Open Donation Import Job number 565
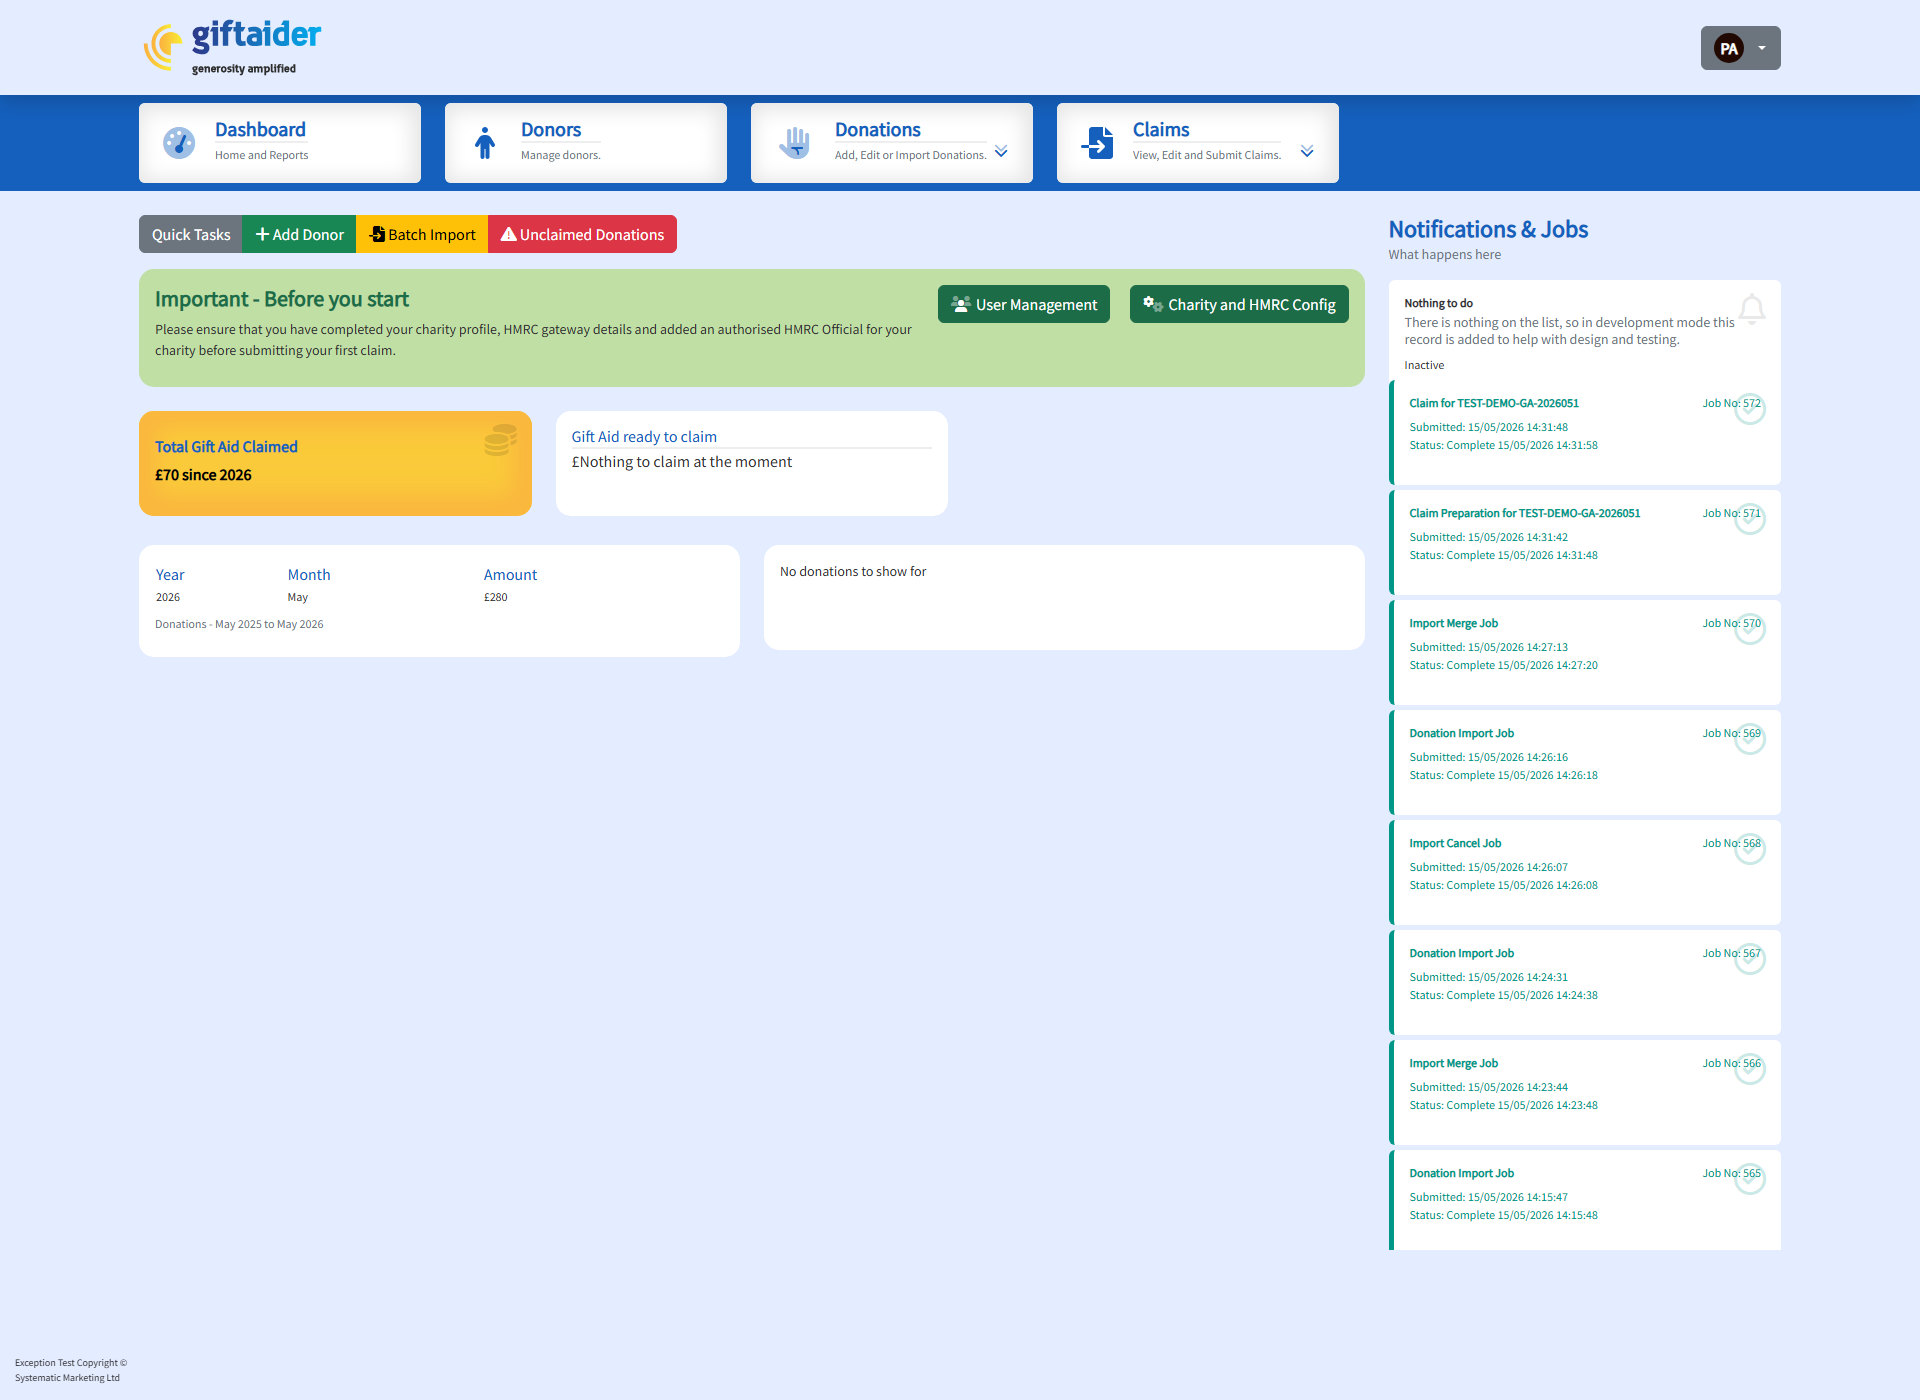 [1585, 1200]
